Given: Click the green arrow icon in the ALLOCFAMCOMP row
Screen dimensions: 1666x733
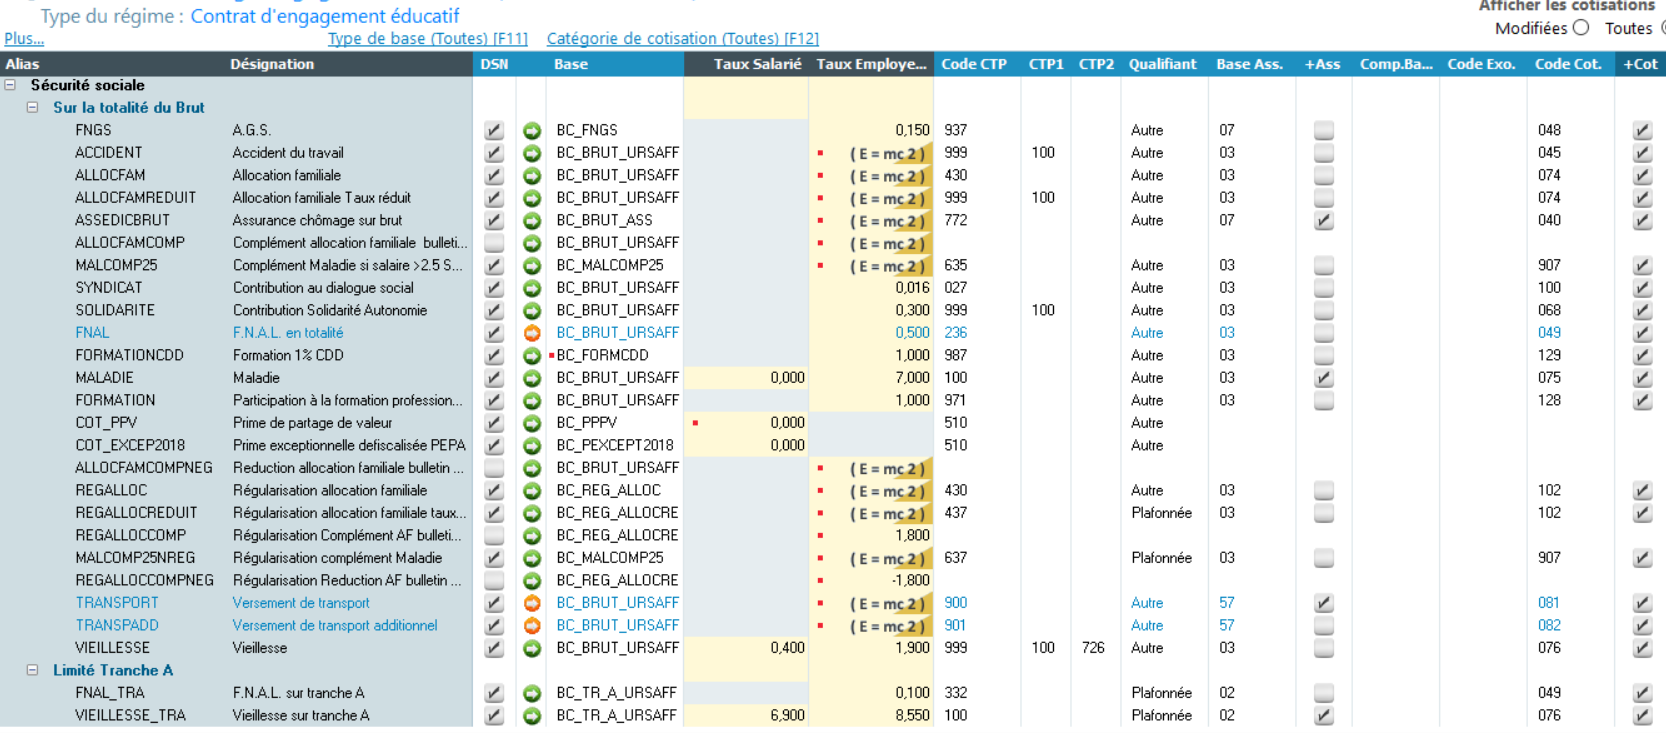Looking at the screenshot, I should coord(532,243).
